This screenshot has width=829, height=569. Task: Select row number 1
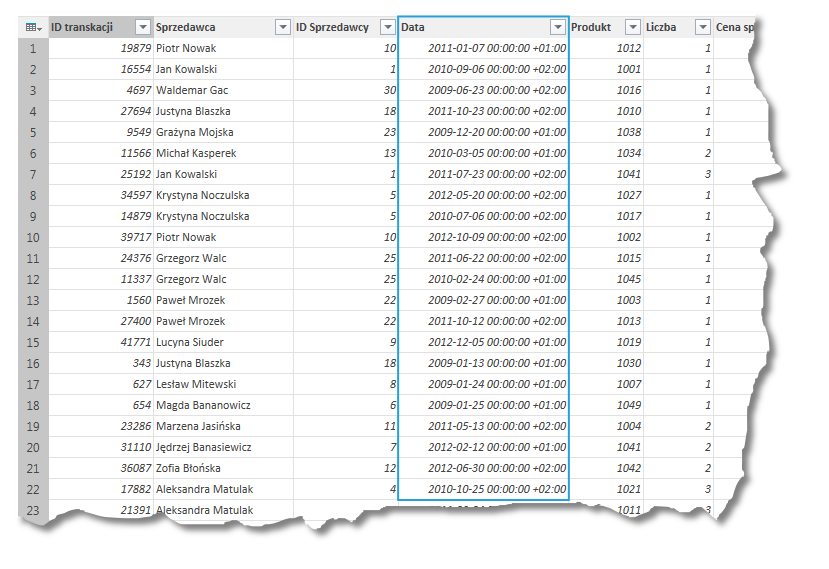point(33,48)
